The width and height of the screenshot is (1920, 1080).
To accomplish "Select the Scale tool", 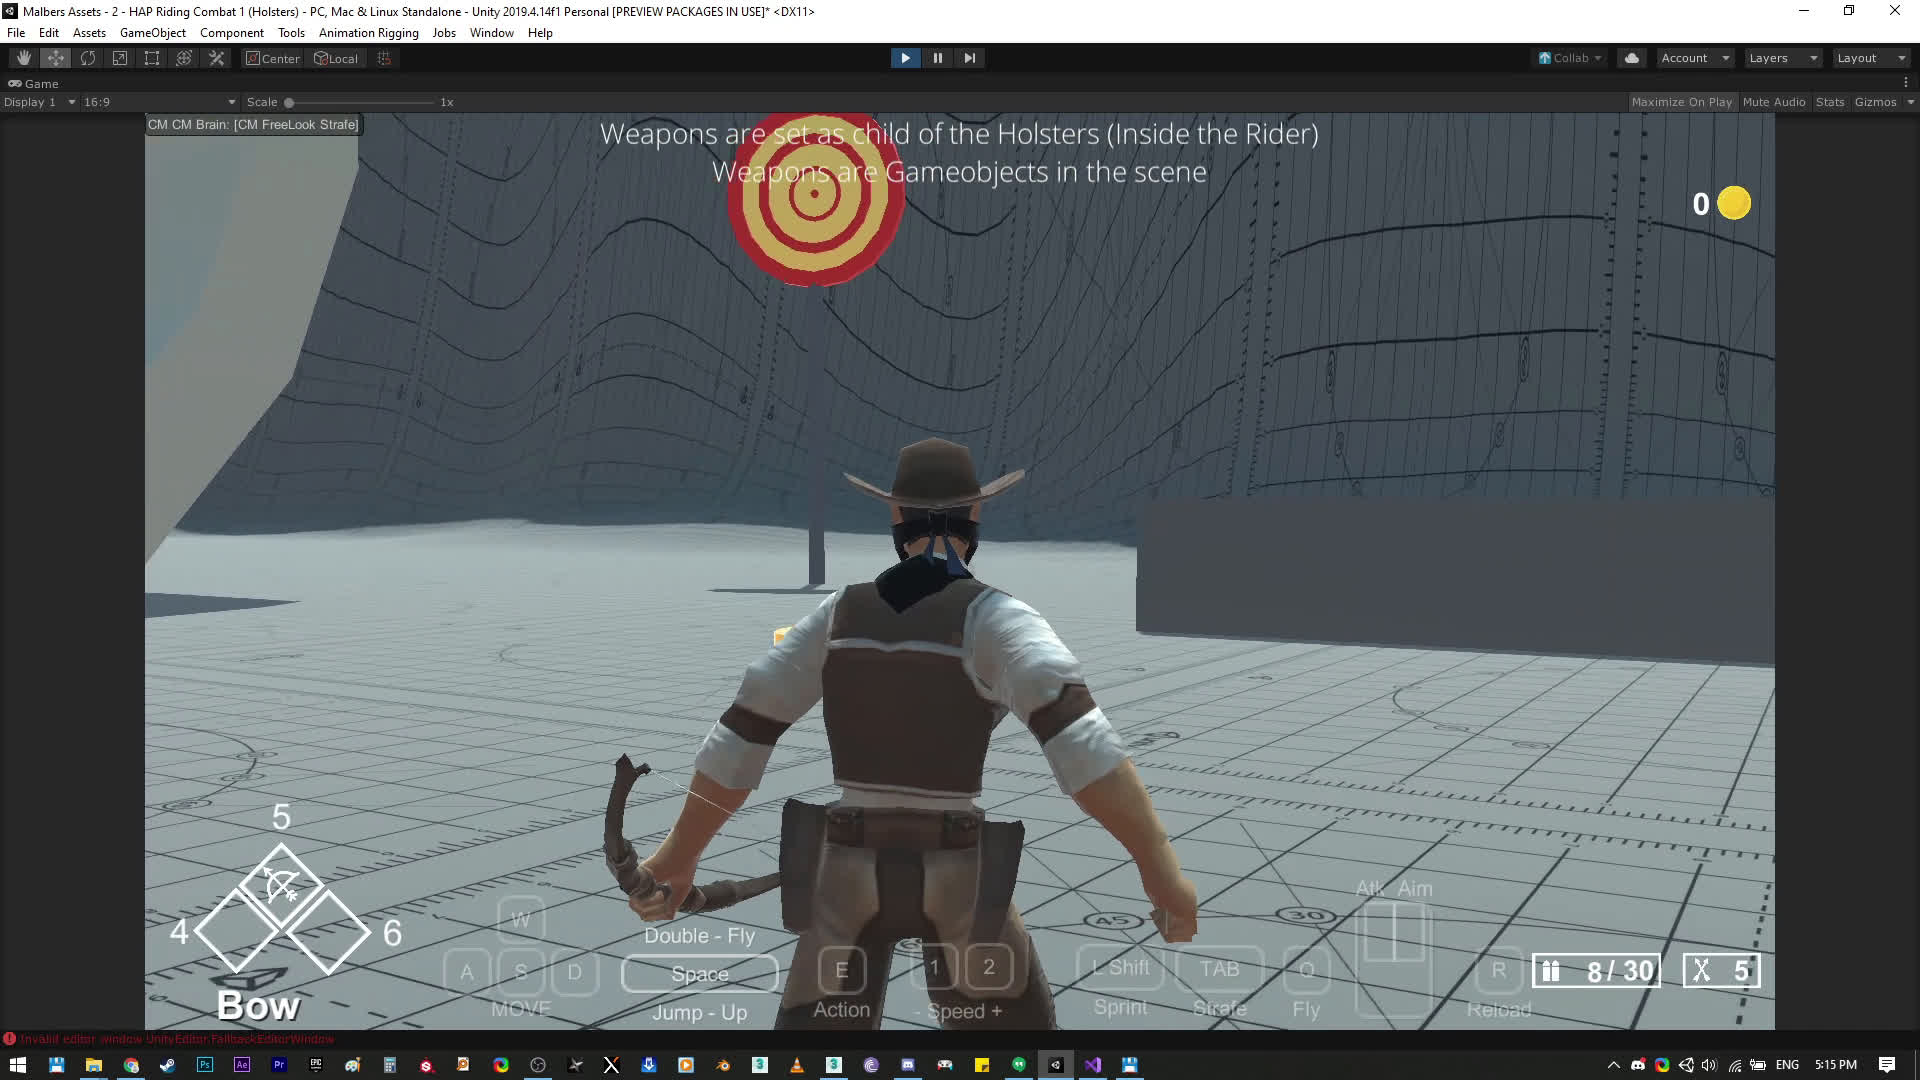I will click(x=120, y=58).
